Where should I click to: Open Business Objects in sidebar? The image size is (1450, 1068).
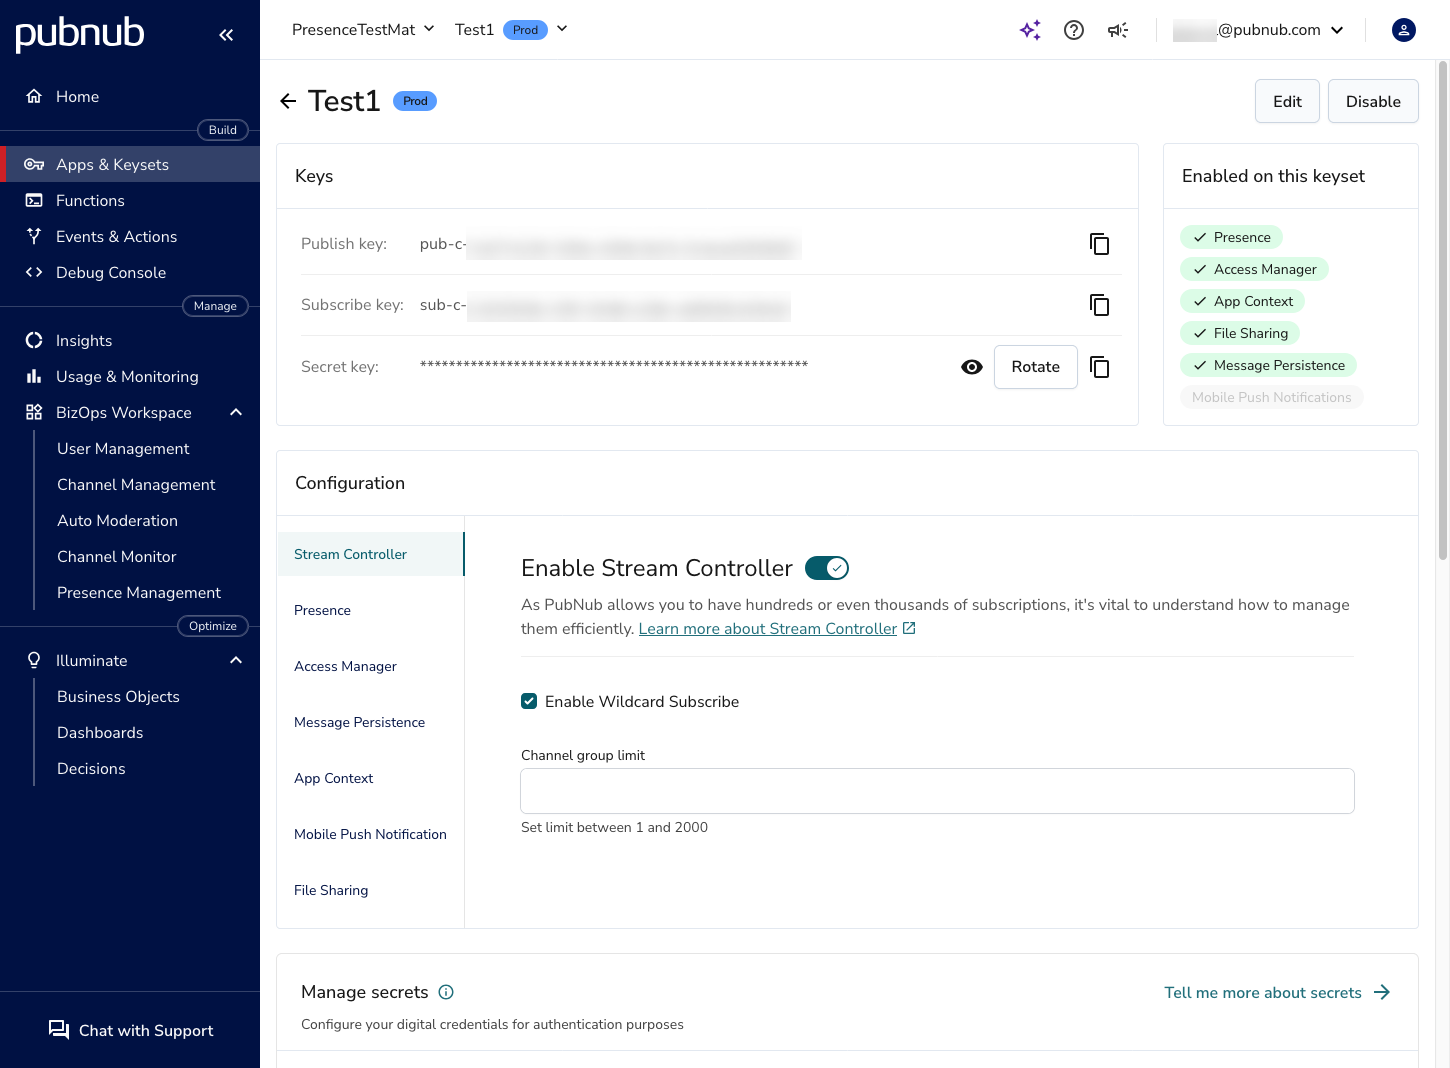(118, 696)
